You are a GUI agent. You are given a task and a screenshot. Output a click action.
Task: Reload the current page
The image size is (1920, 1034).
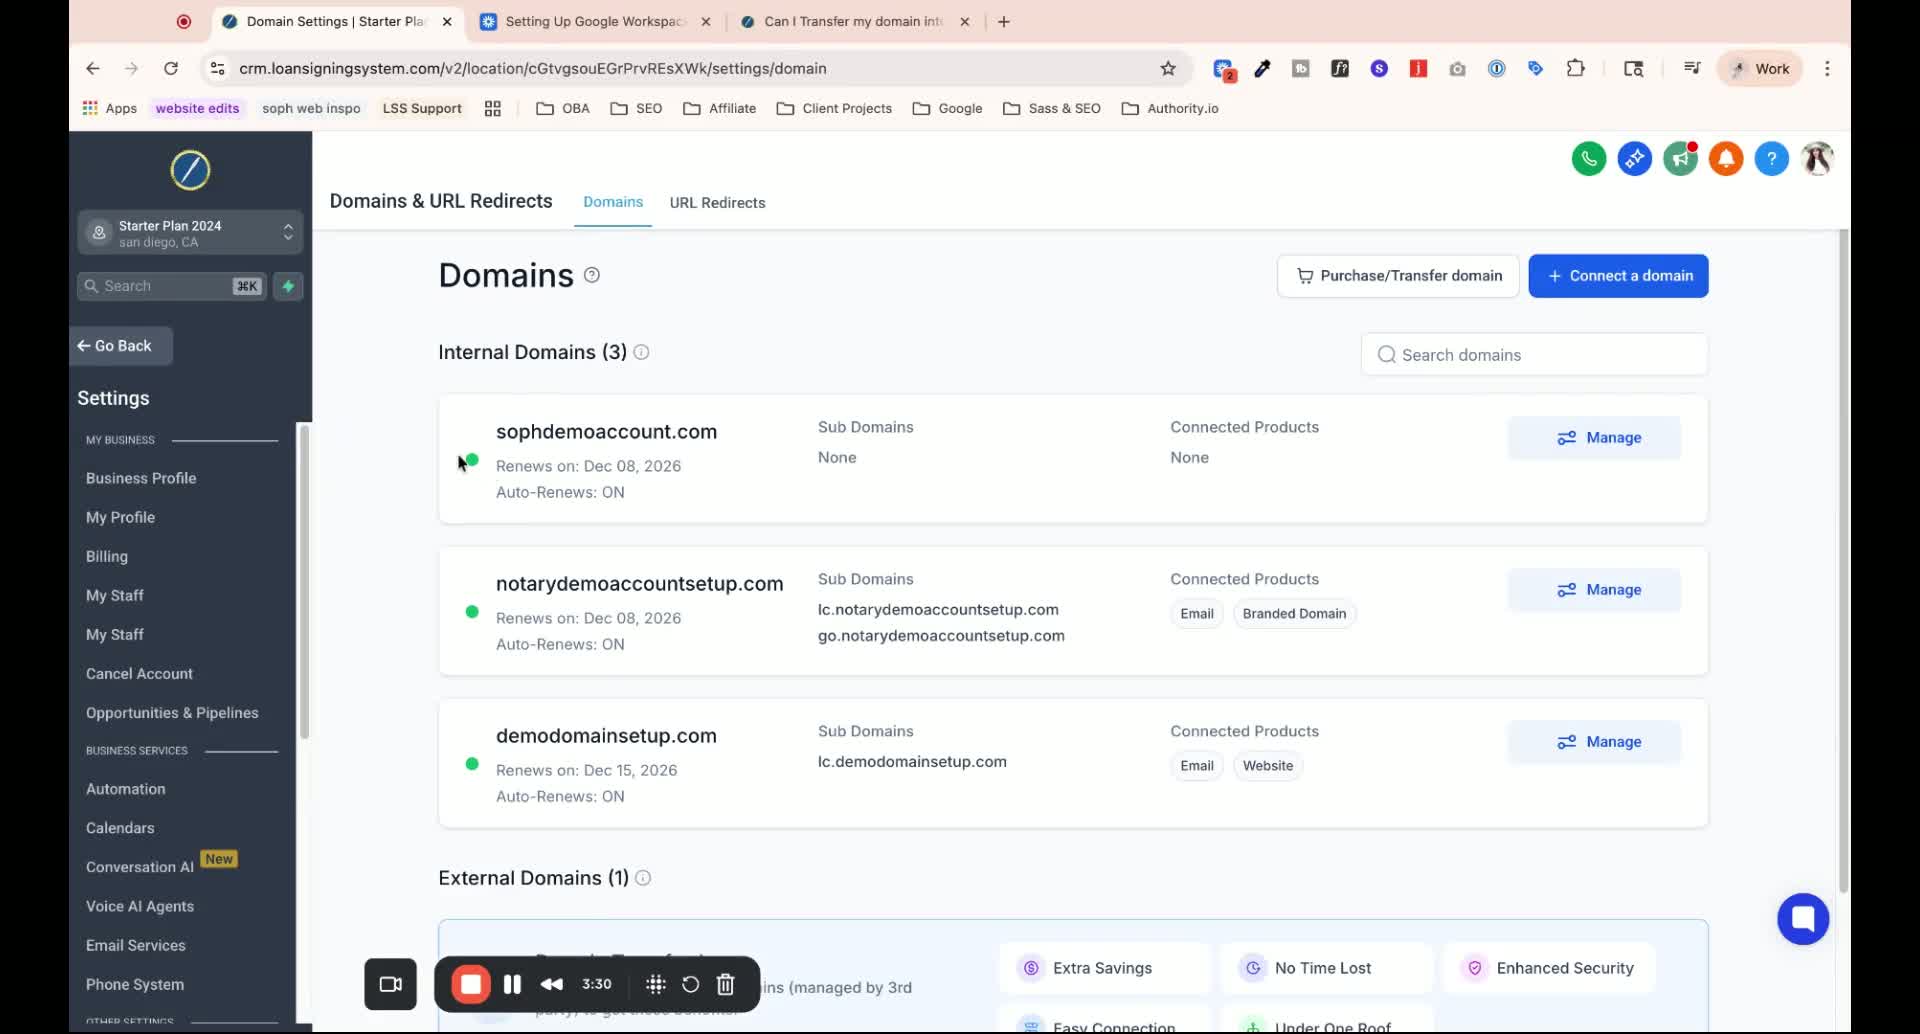171,68
